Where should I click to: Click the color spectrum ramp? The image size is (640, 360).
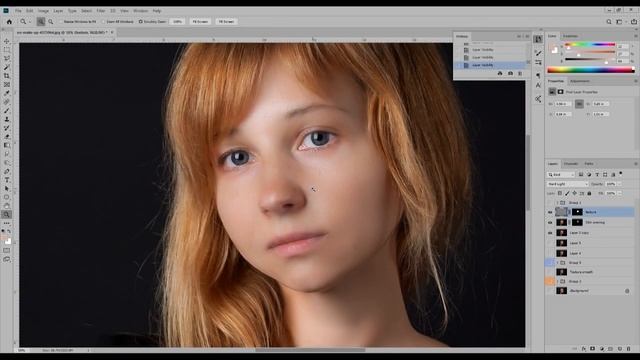pyautogui.click(x=591, y=70)
